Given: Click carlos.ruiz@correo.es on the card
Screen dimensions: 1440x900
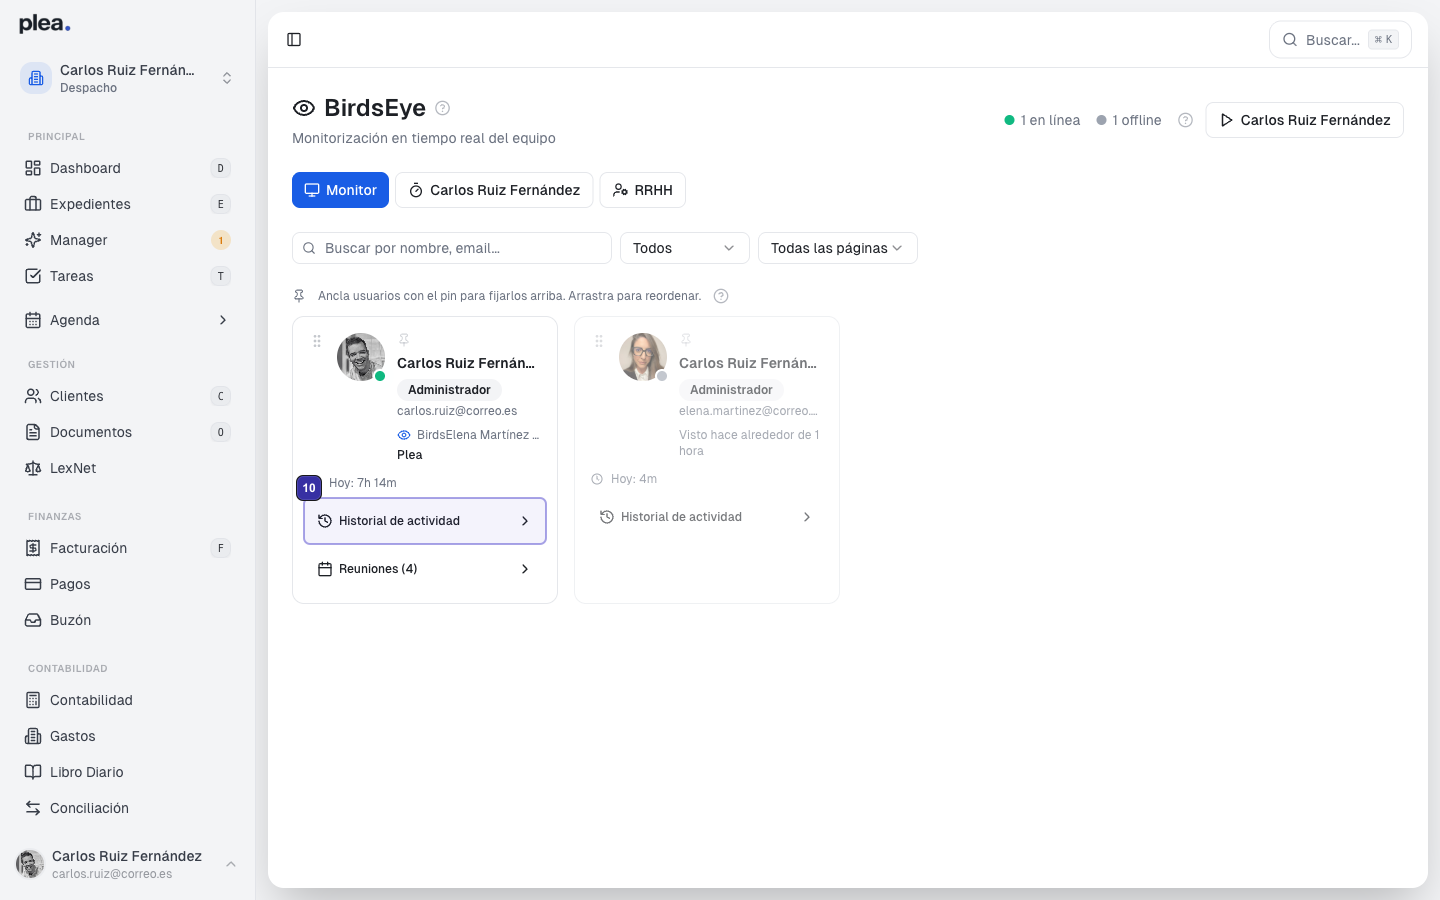Looking at the screenshot, I should [x=457, y=411].
